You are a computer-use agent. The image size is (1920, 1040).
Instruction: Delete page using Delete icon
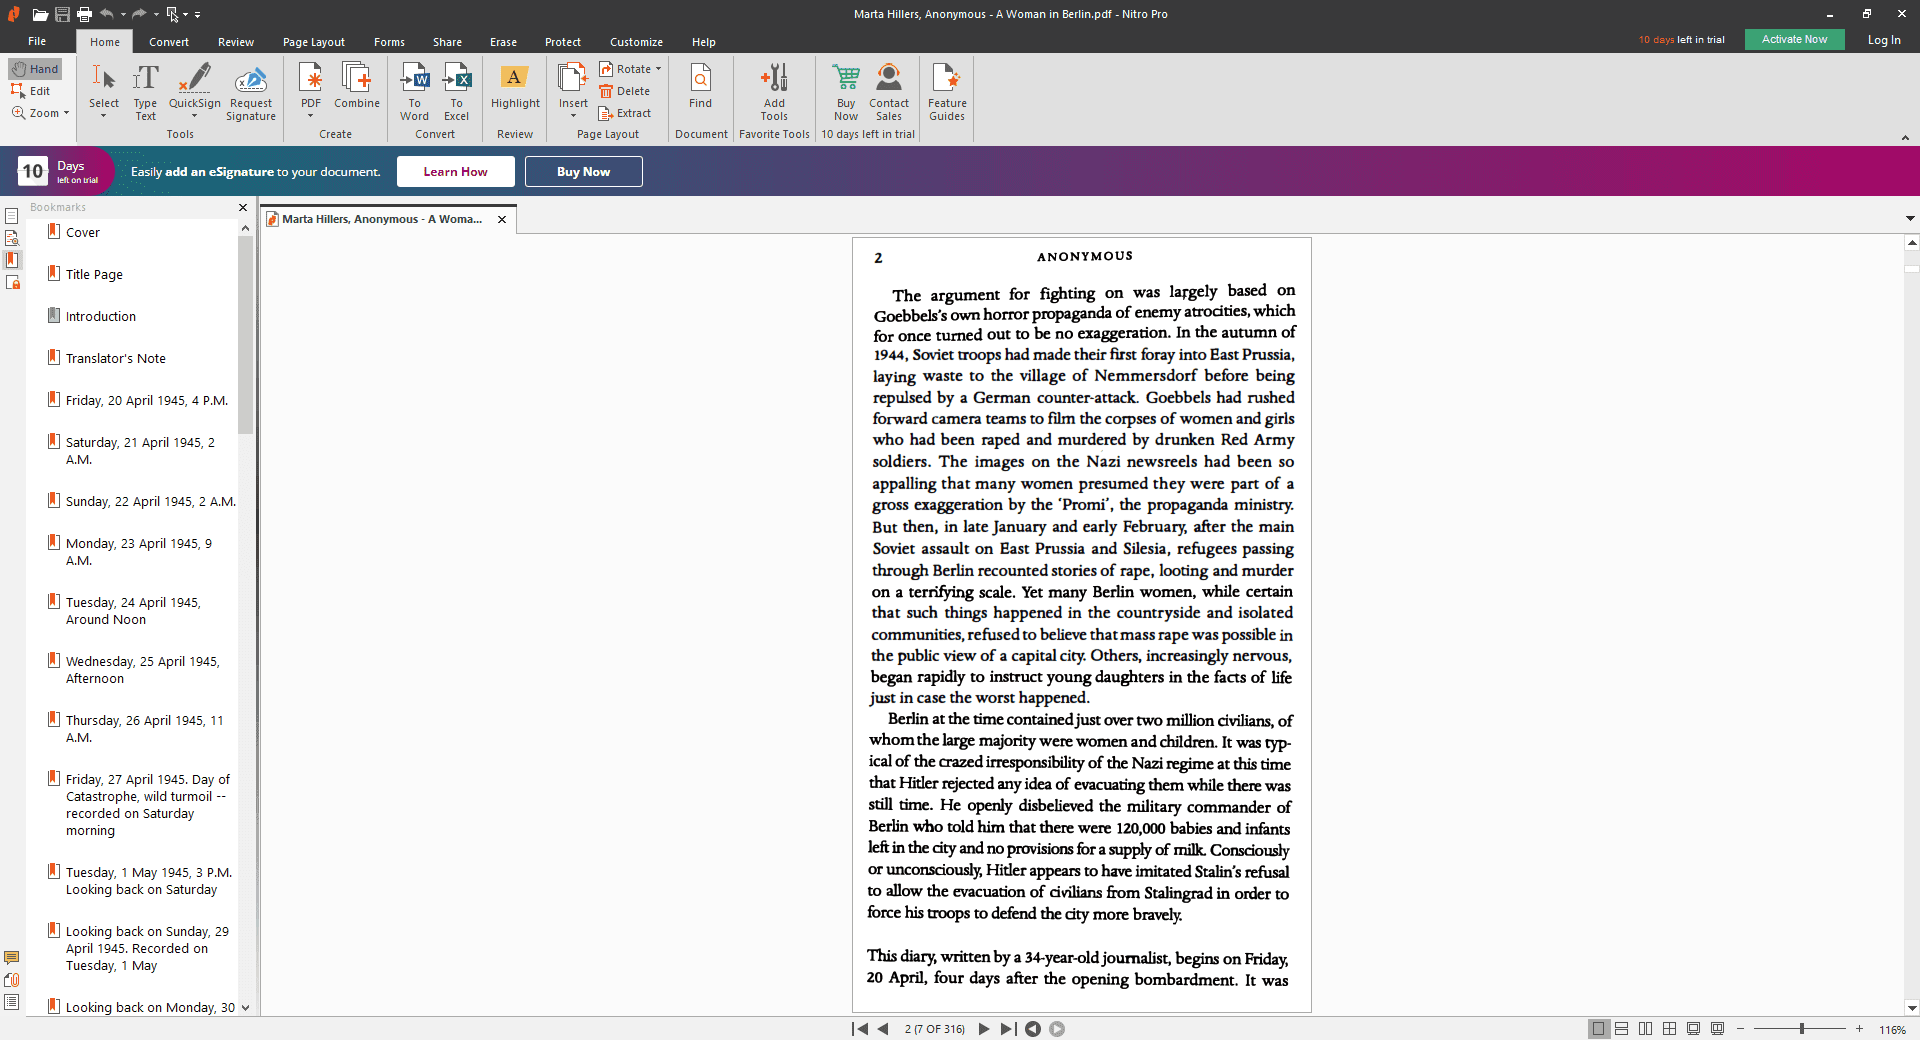coord(625,91)
